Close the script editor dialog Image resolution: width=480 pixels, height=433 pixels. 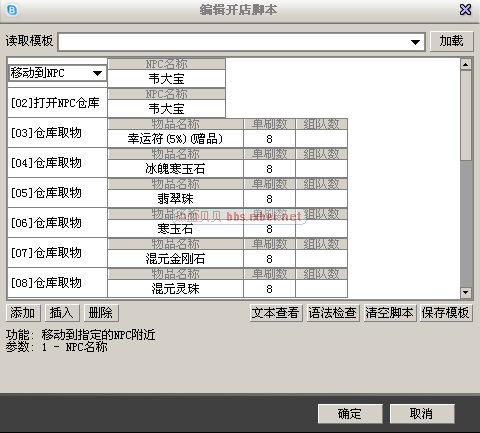(x=465, y=10)
